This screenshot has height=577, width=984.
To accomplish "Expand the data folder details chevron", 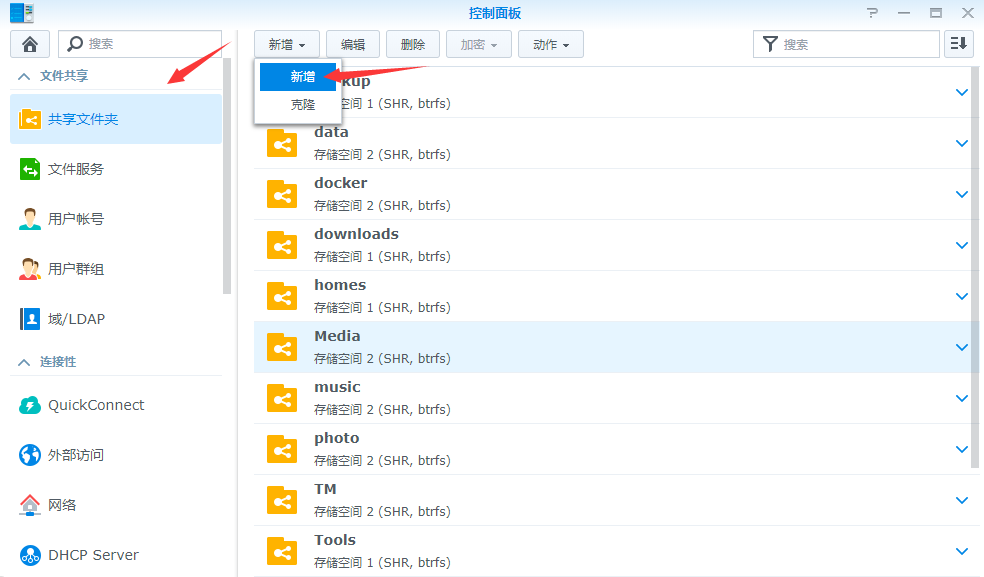I will tap(961, 144).
